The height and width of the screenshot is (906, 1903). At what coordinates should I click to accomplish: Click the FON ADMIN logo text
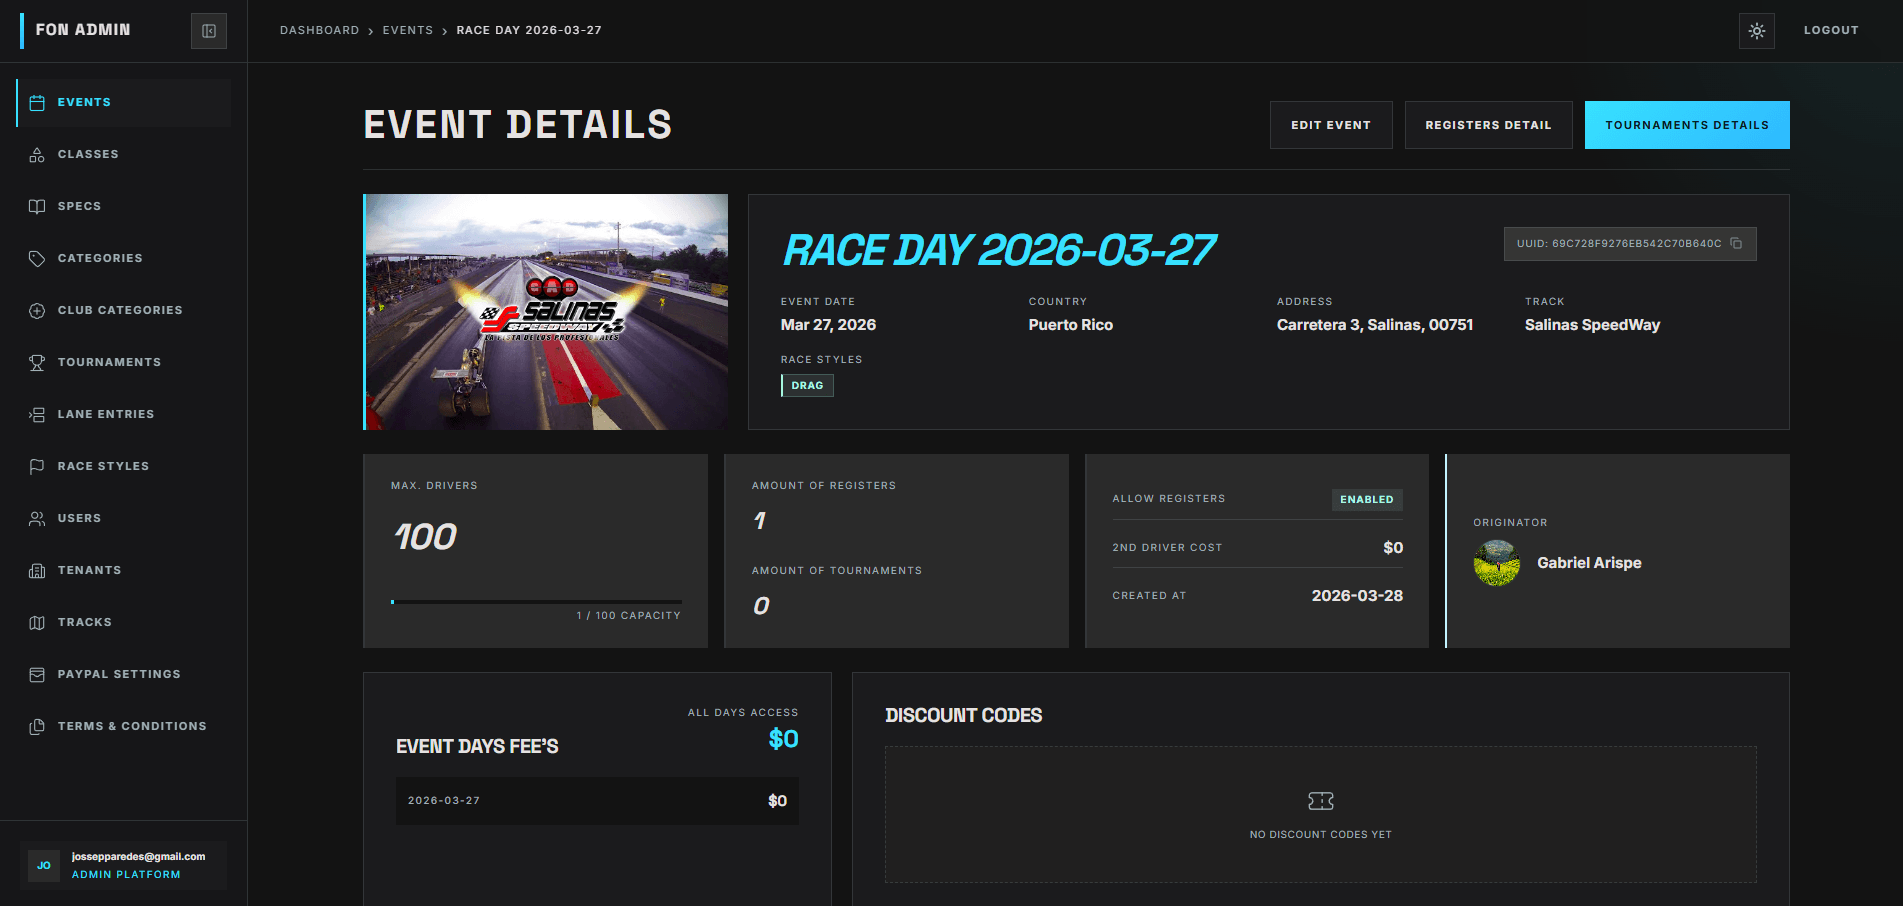(83, 30)
